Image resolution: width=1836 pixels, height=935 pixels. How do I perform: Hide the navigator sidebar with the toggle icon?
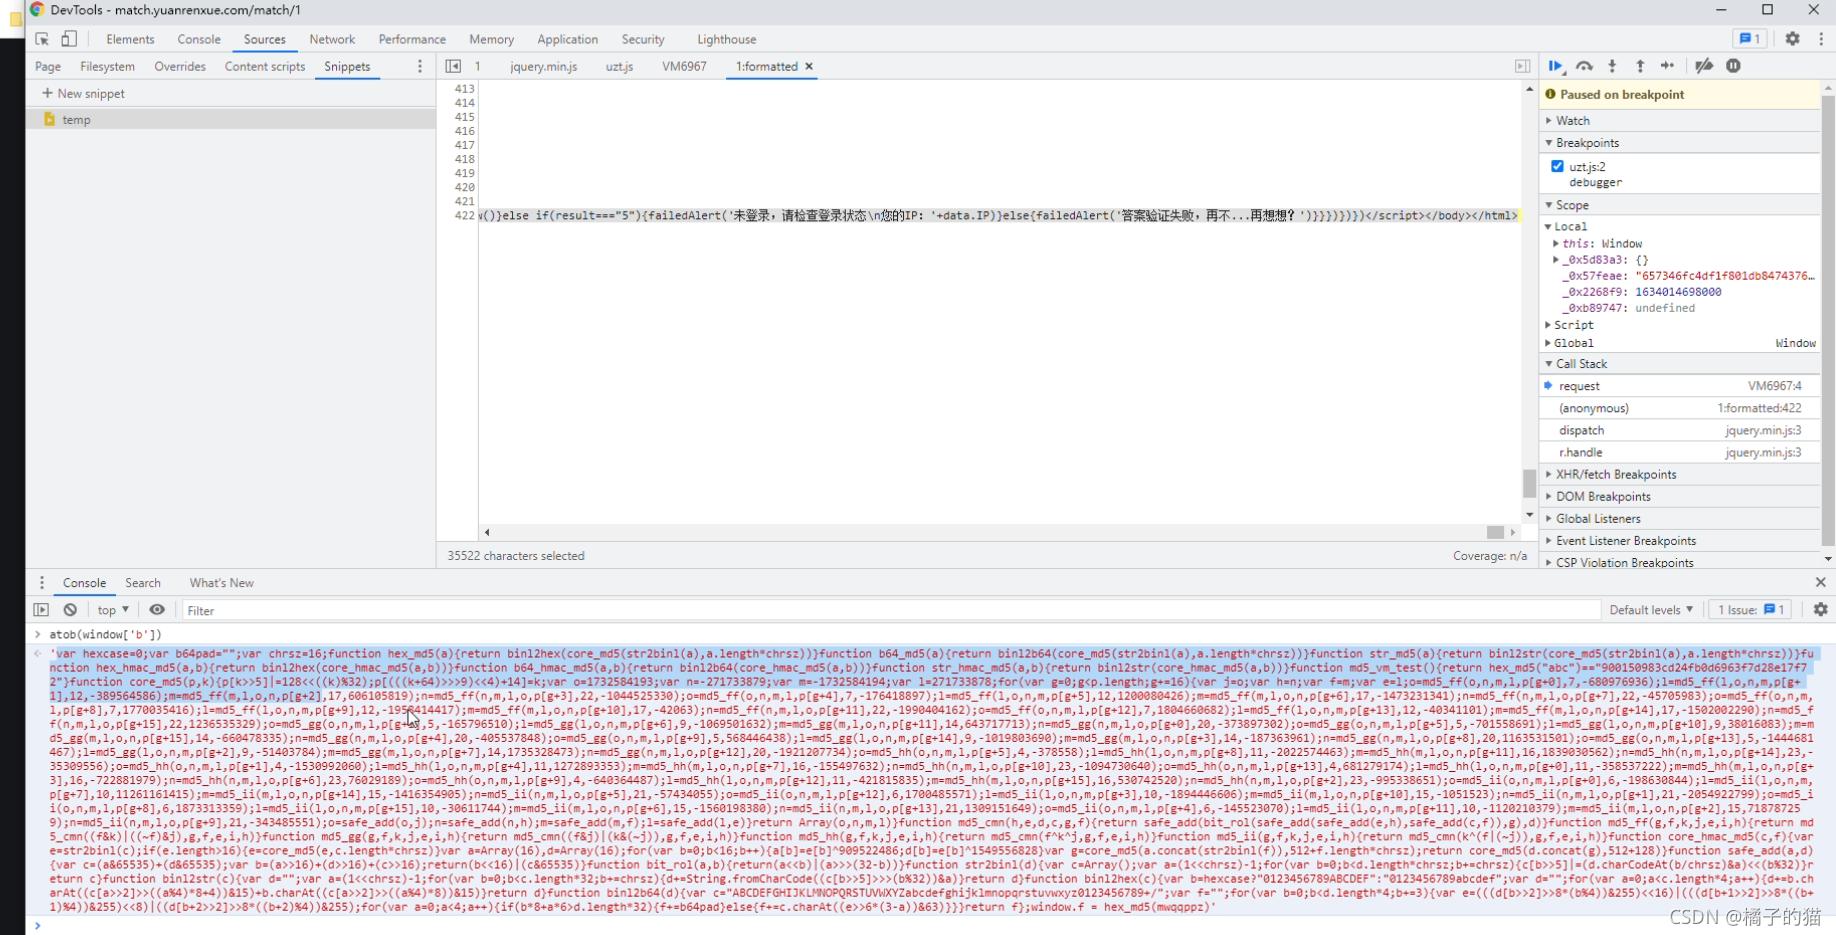pyautogui.click(x=453, y=66)
